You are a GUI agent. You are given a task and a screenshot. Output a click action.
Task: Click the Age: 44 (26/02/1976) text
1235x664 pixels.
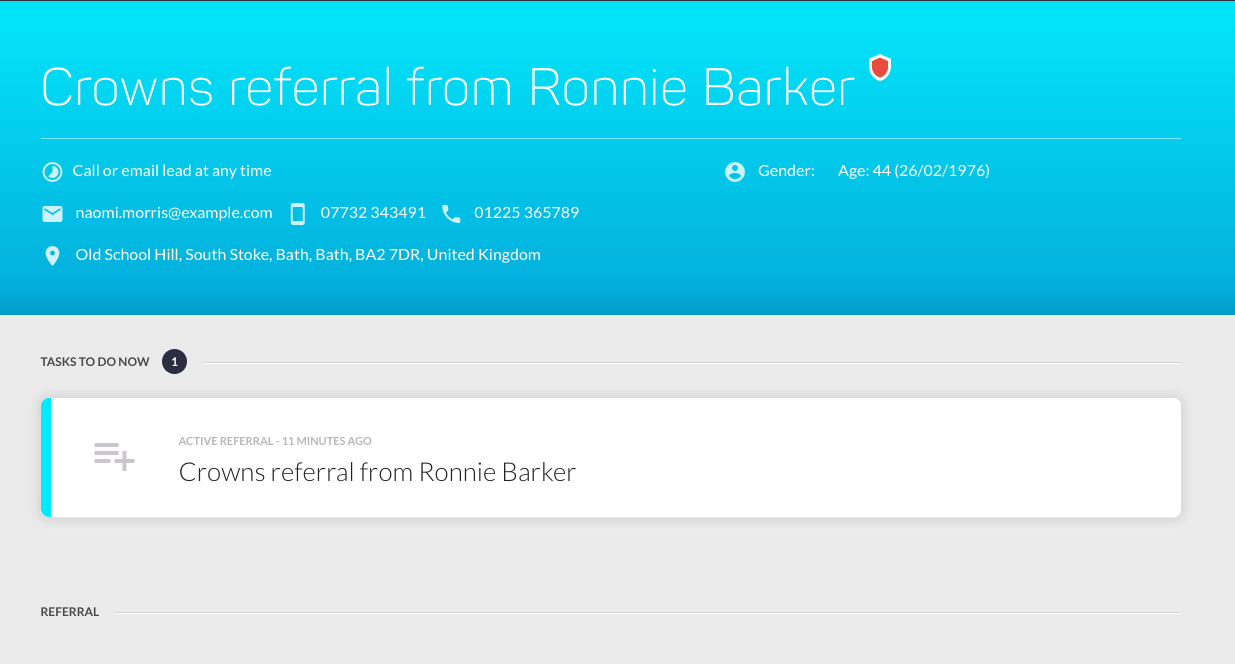(914, 171)
